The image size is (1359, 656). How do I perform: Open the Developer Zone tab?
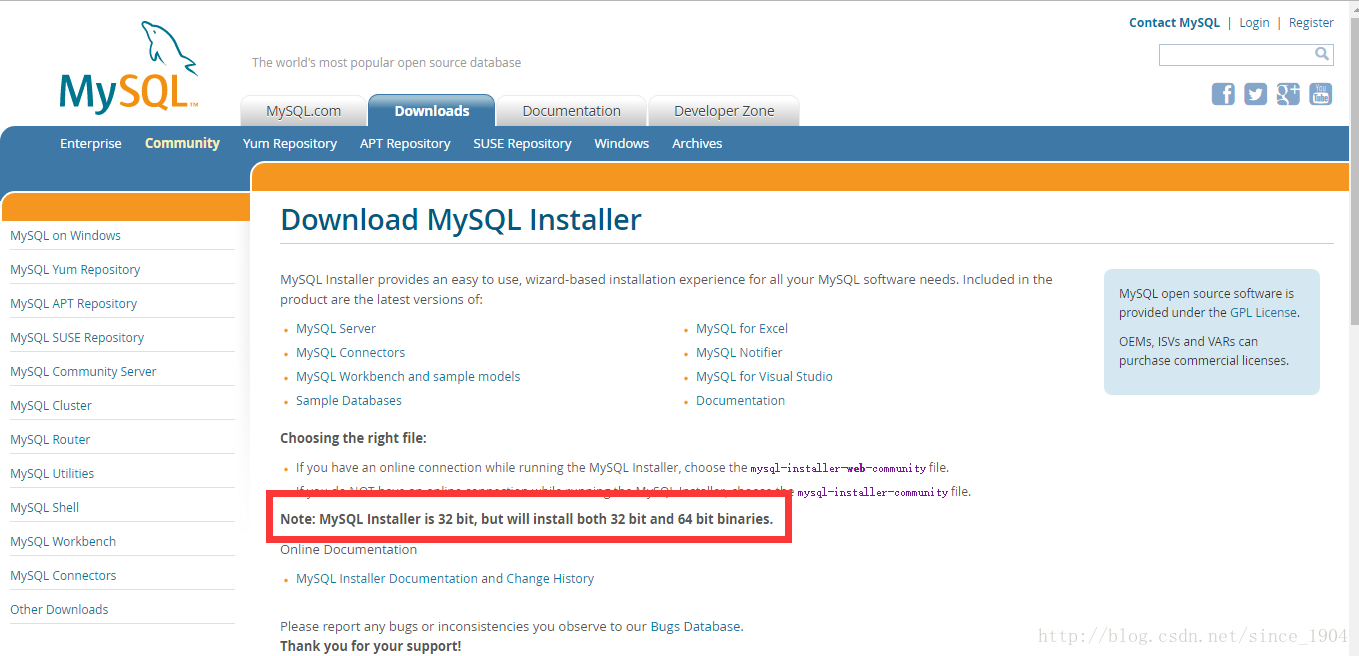pyautogui.click(x=724, y=111)
